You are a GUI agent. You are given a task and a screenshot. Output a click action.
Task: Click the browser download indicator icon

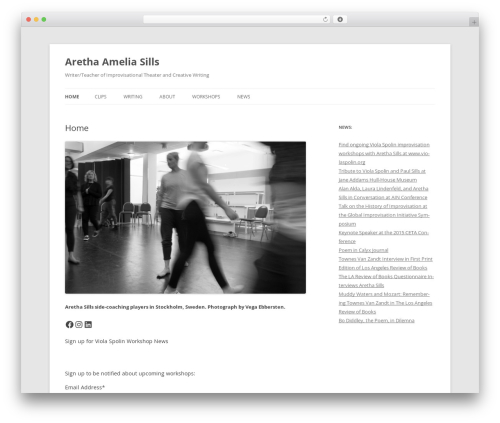click(x=340, y=19)
